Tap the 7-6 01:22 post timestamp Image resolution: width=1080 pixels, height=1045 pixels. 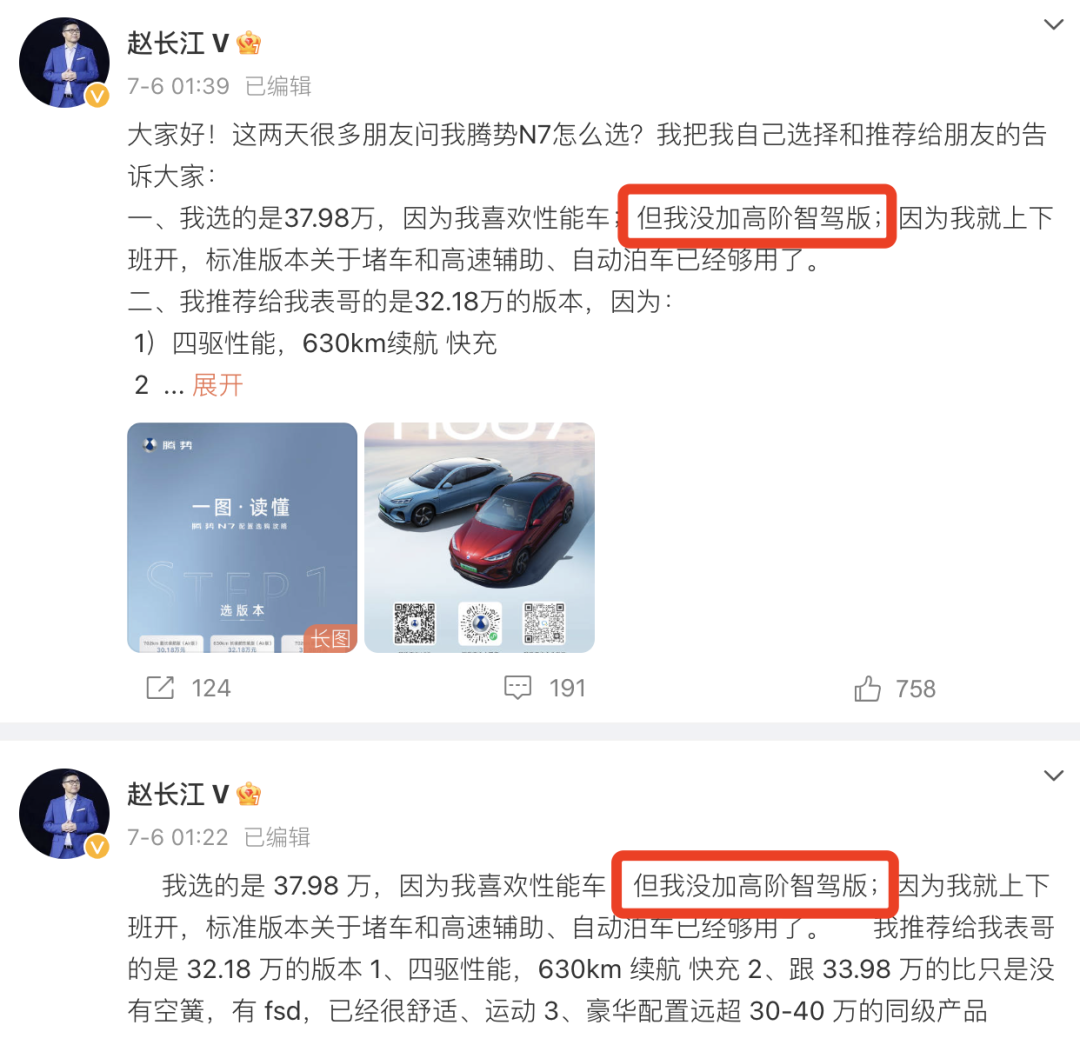[178, 837]
